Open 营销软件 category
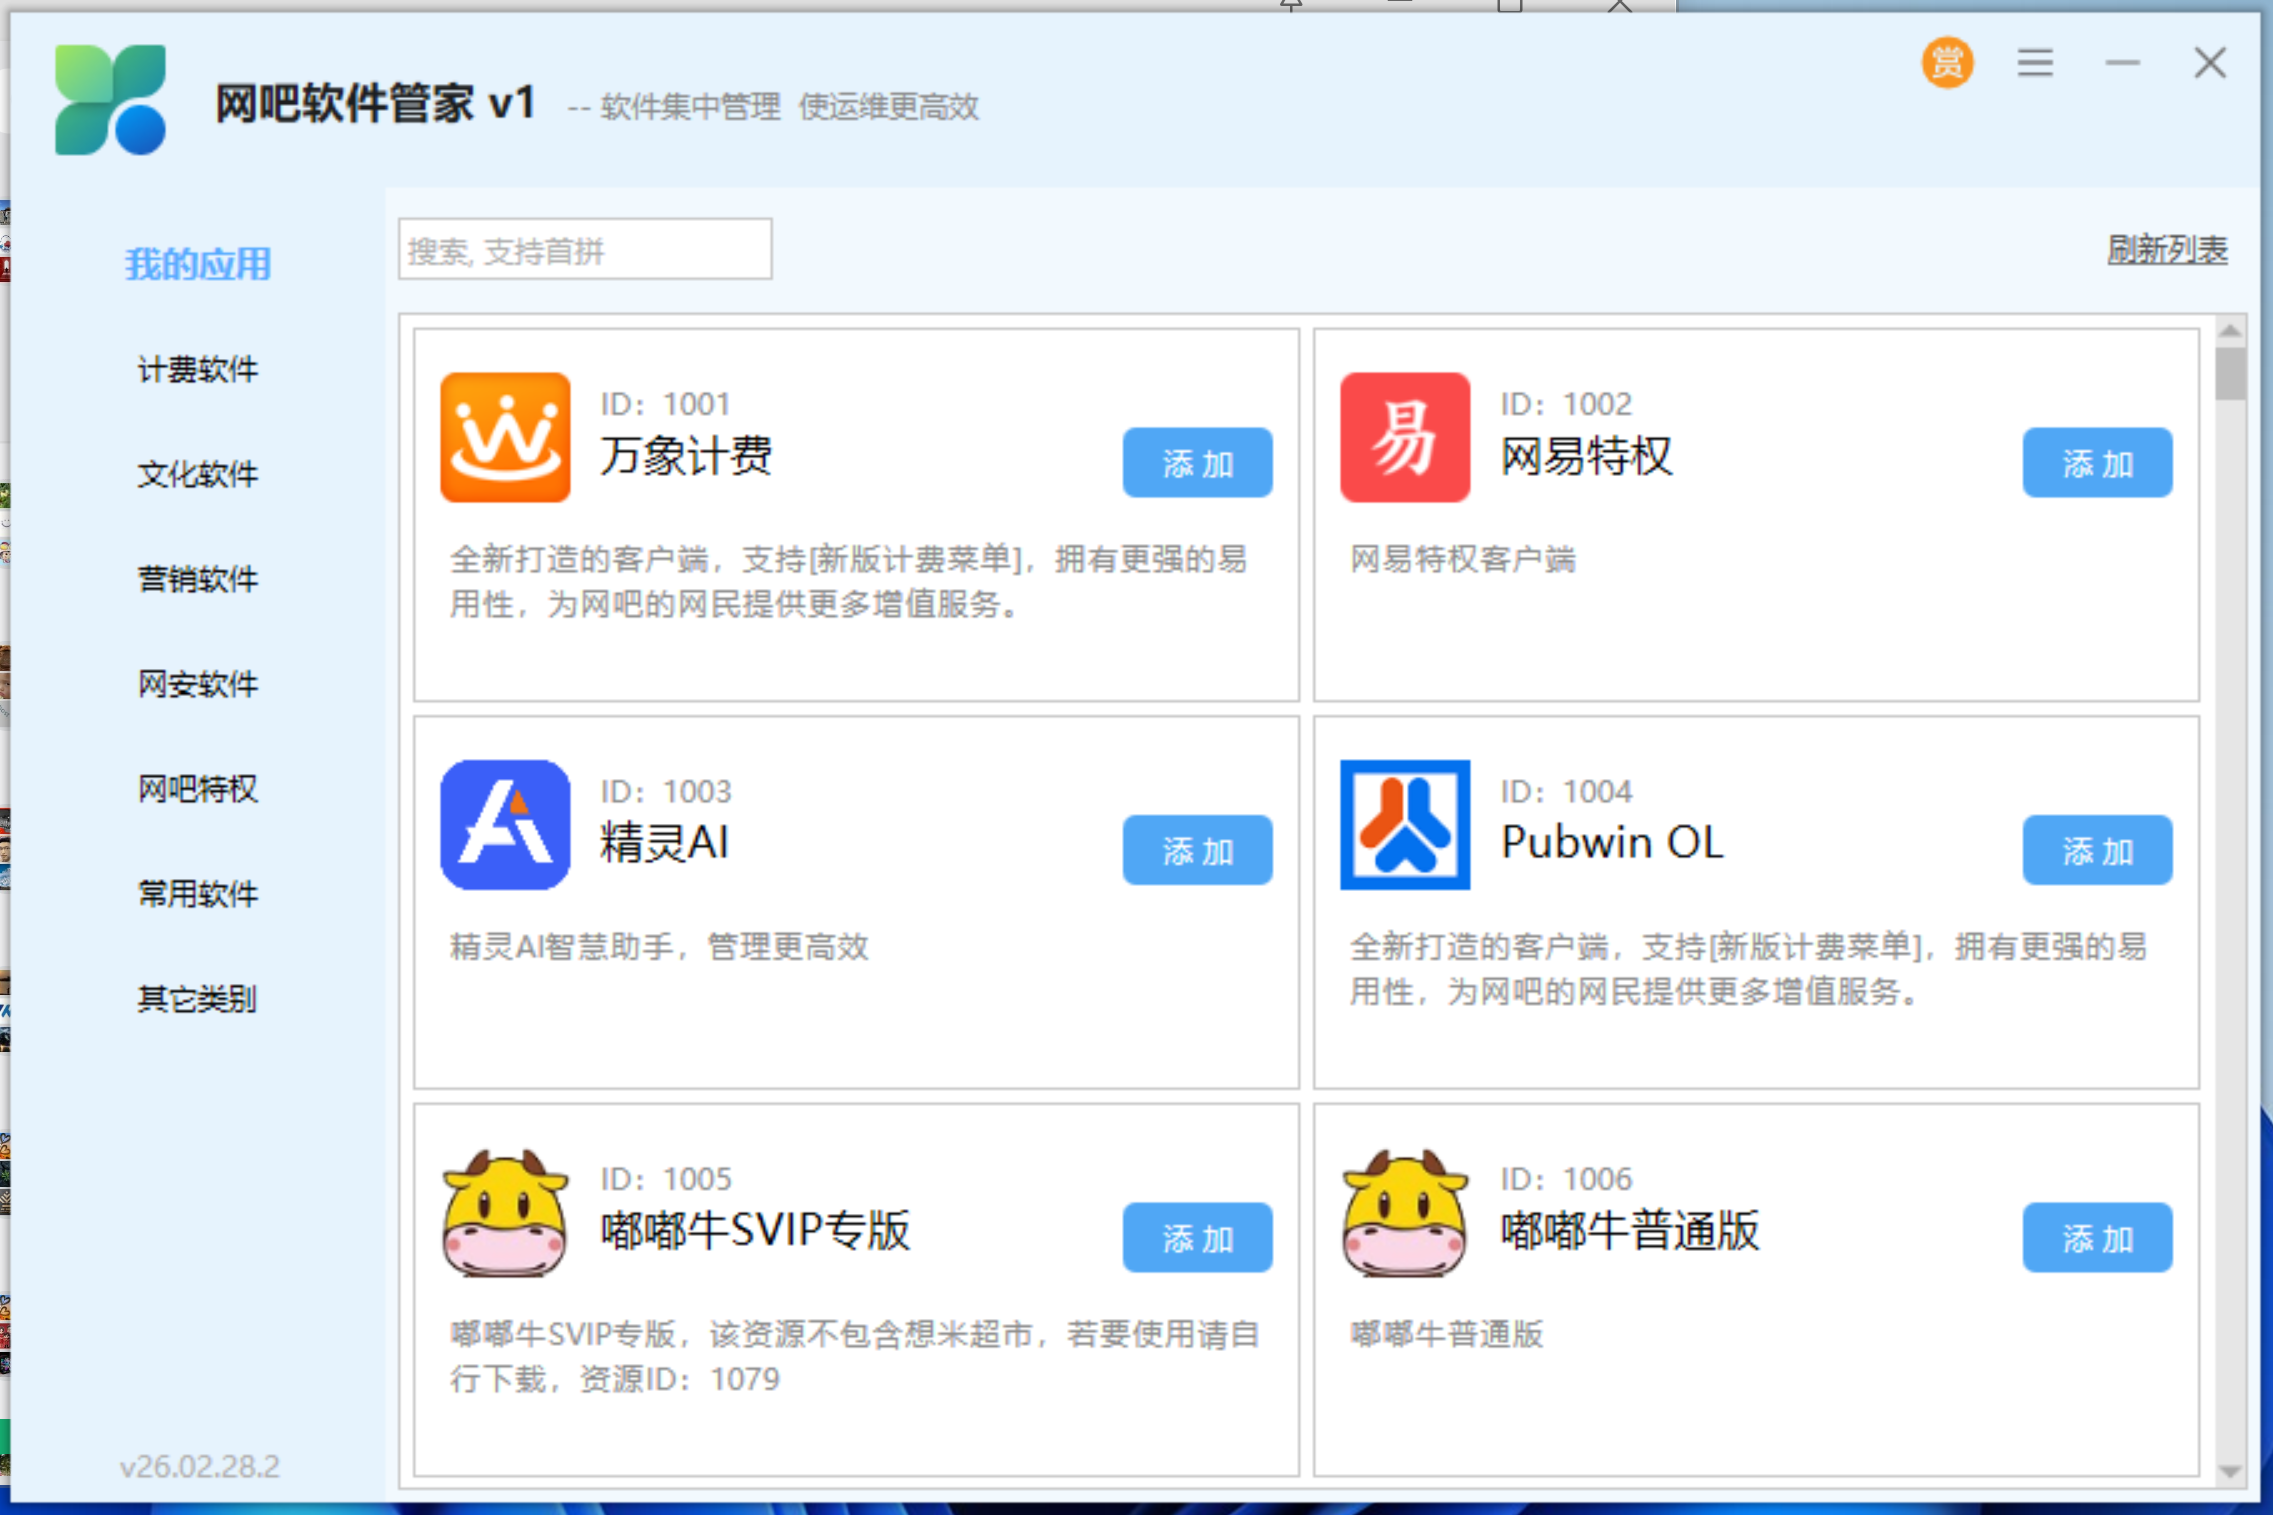This screenshot has width=2273, height=1515. click(198, 579)
